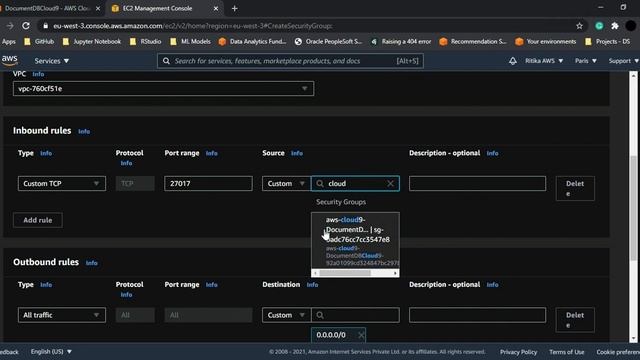Open the browser profile avatar icon

[631, 26]
